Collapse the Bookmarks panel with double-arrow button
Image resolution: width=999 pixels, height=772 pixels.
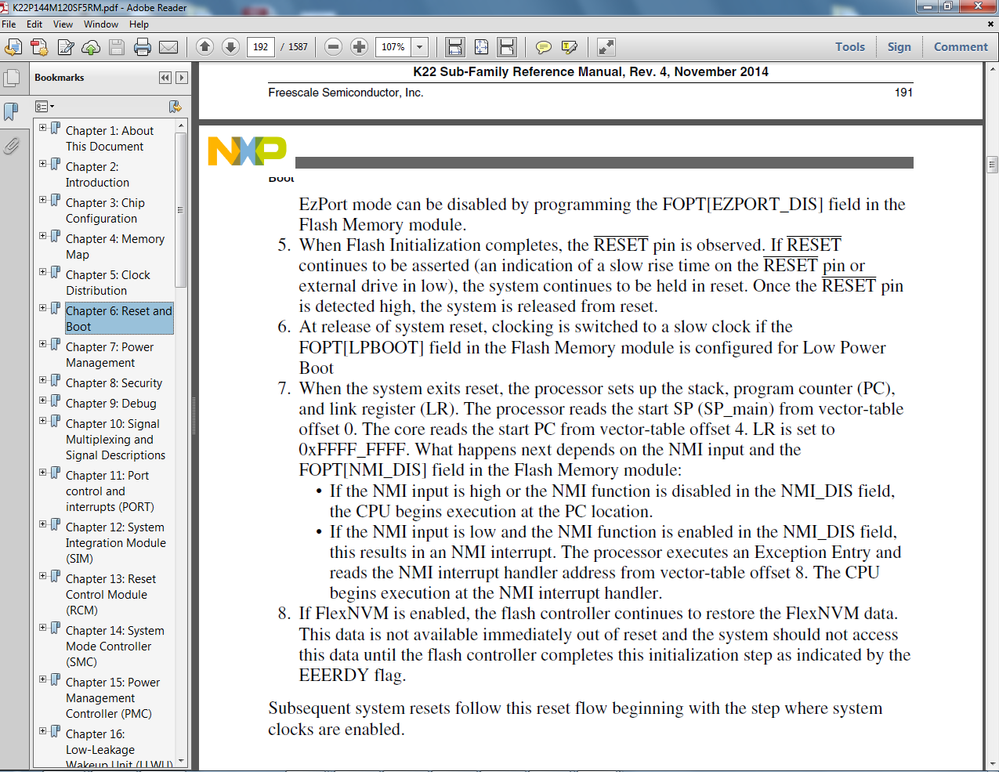pyautogui.click(x=165, y=78)
